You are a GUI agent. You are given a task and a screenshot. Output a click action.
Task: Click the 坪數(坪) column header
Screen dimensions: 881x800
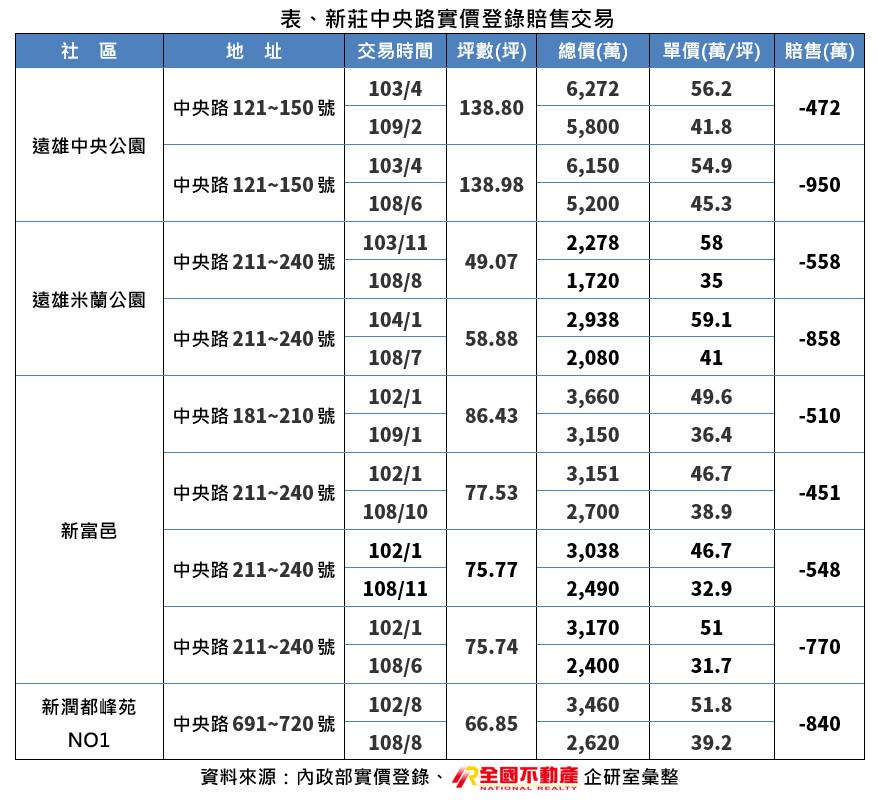[491, 51]
